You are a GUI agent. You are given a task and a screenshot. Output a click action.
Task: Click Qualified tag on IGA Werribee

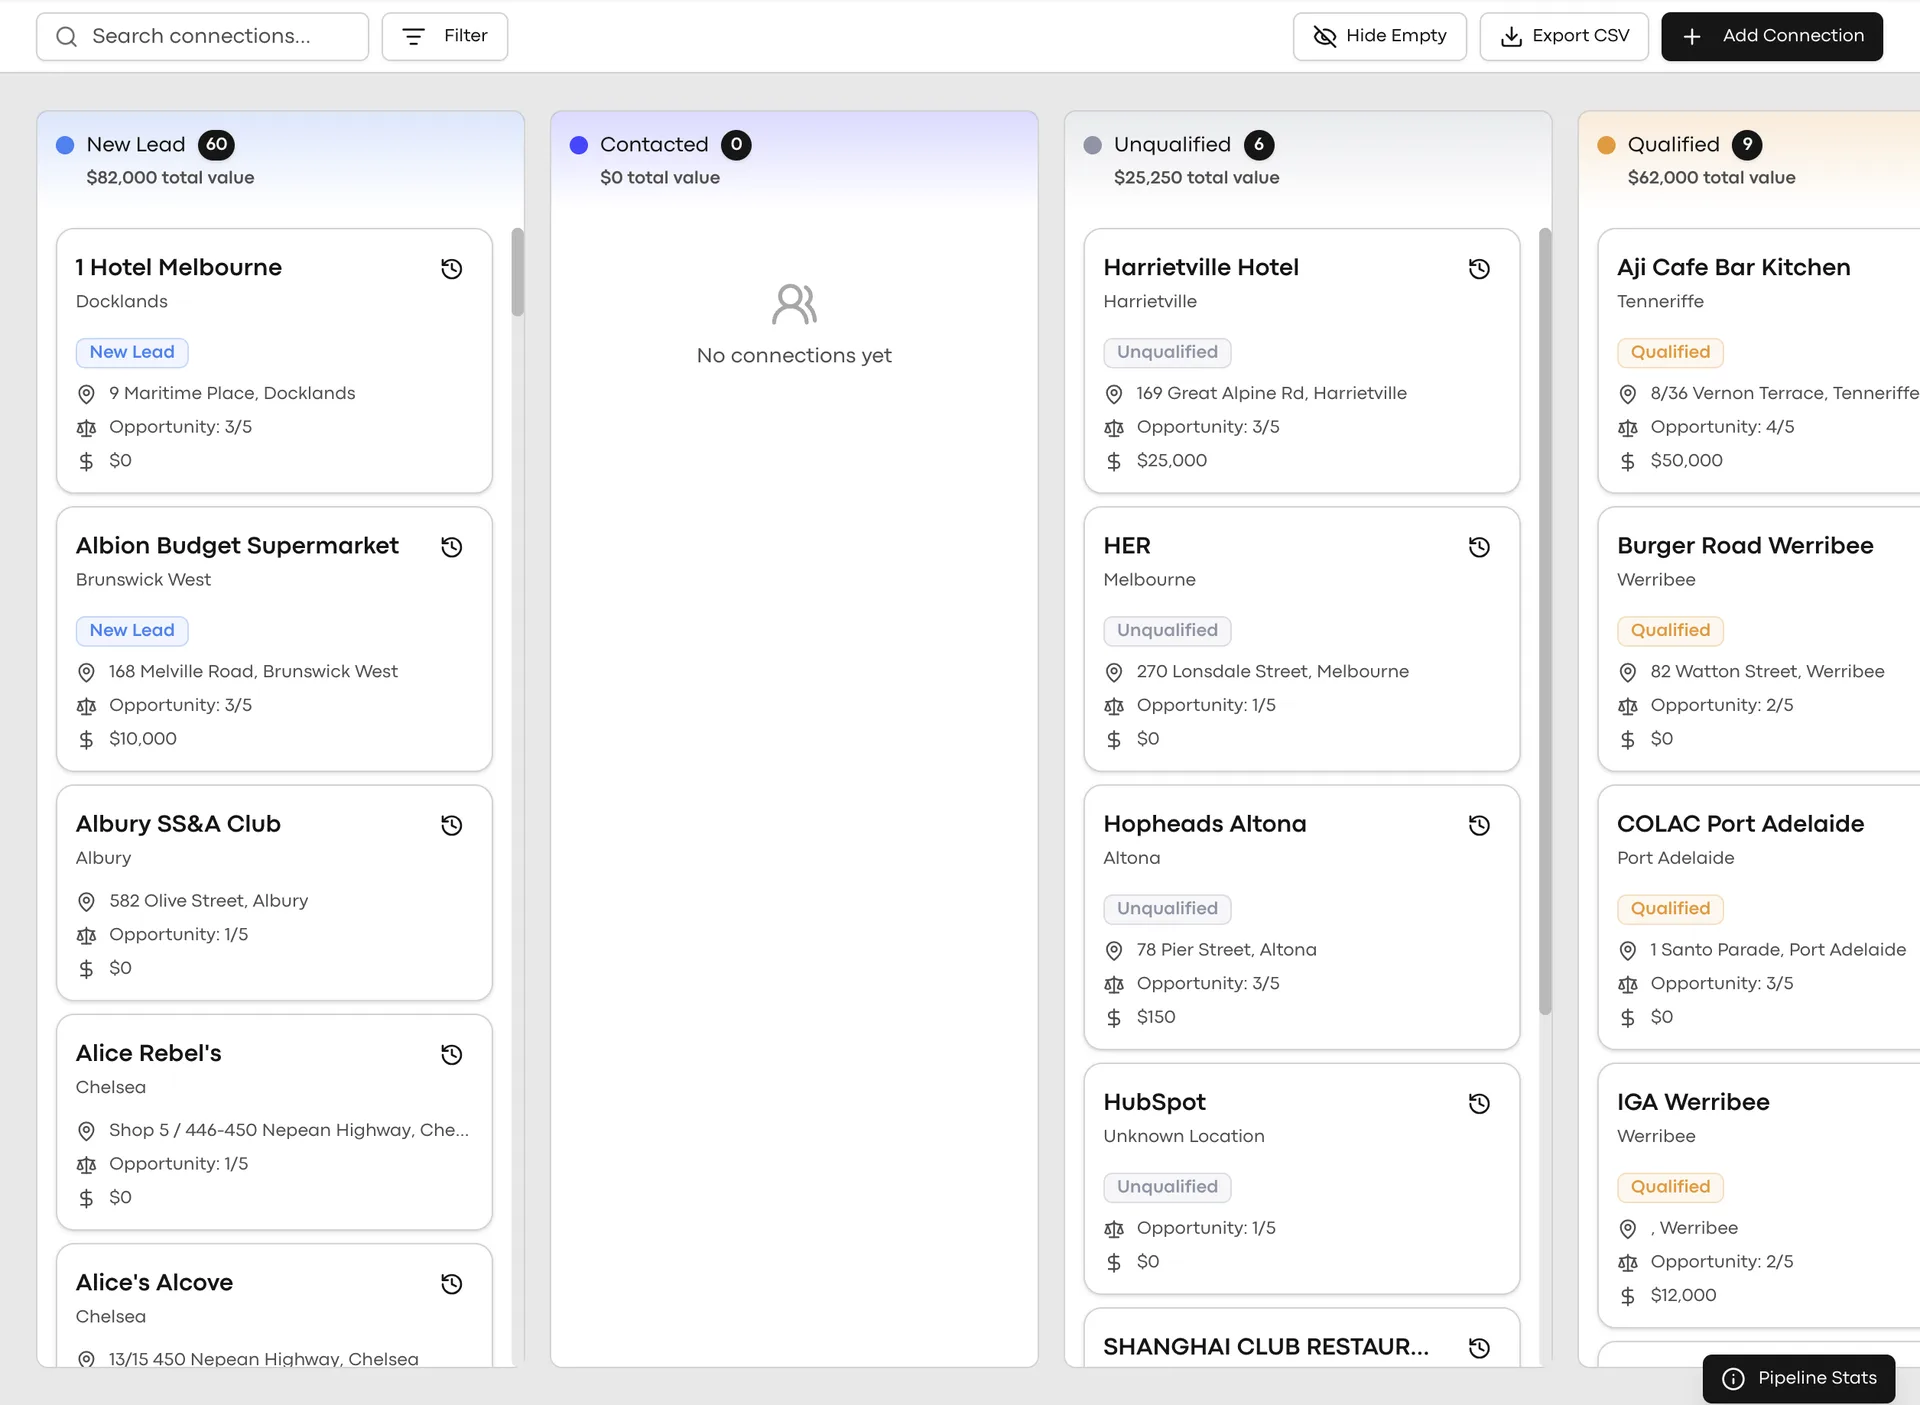pyautogui.click(x=1670, y=1186)
